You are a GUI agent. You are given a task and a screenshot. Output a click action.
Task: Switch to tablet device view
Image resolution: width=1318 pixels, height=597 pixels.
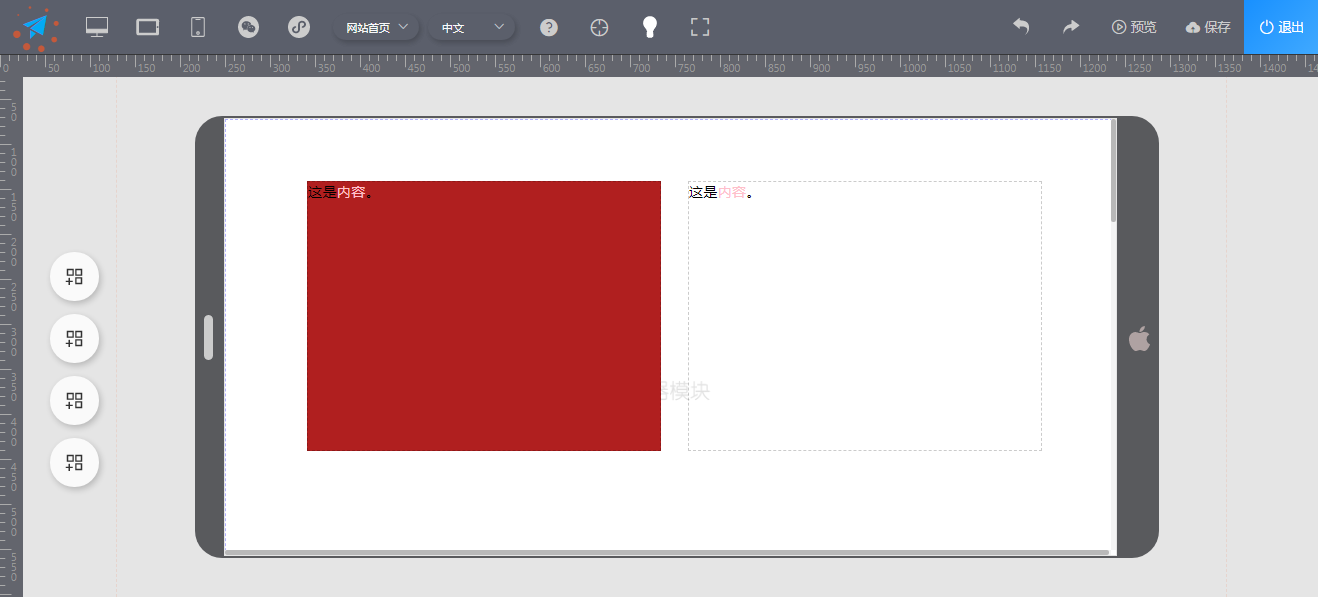pos(148,27)
